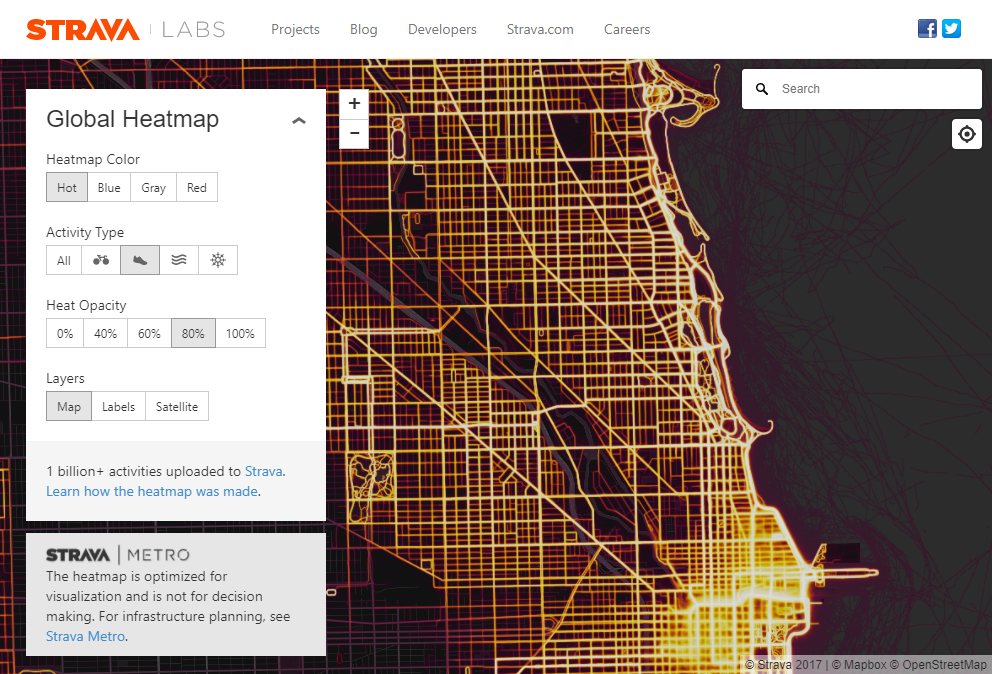Set heatmap color to Gray
992x674 pixels.
[153, 187]
